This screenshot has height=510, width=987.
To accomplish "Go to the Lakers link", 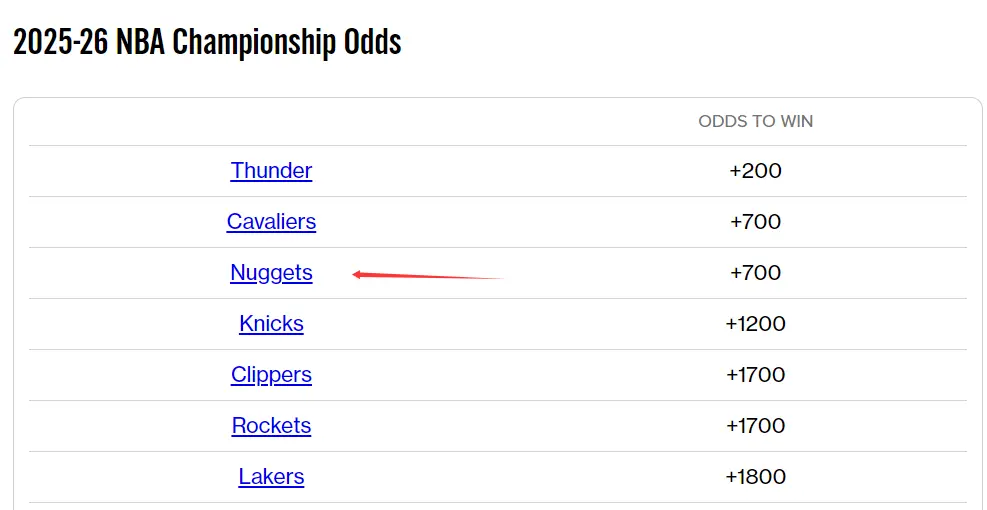I will (271, 477).
